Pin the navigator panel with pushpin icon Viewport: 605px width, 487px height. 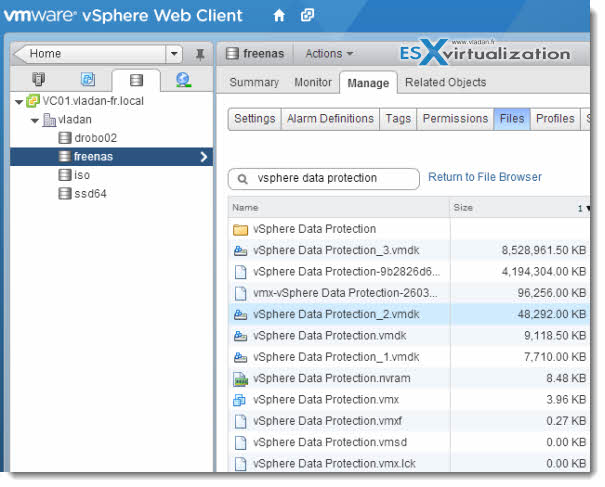click(200, 54)
